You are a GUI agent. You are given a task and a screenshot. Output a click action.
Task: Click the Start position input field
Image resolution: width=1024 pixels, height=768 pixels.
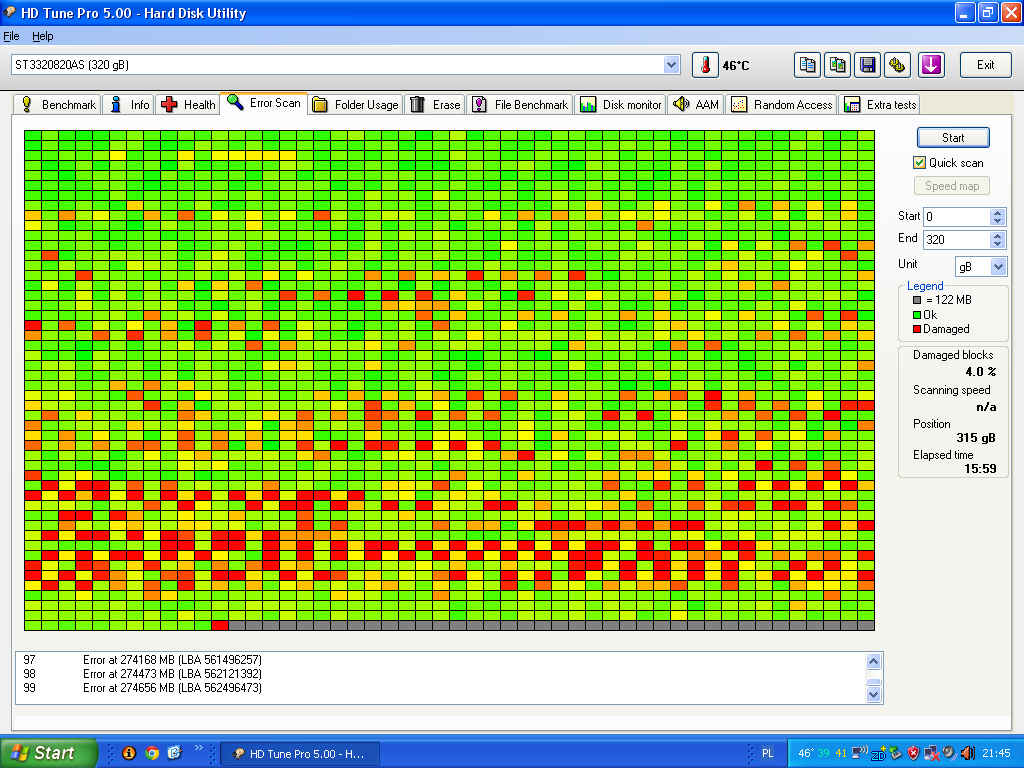[x=956, y=216]
